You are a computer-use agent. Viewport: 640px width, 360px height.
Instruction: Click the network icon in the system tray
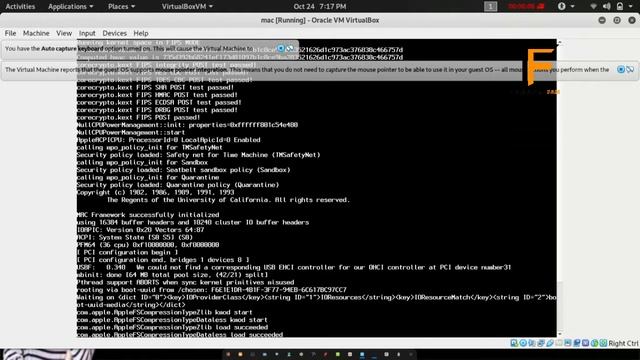tap(594, 7)
